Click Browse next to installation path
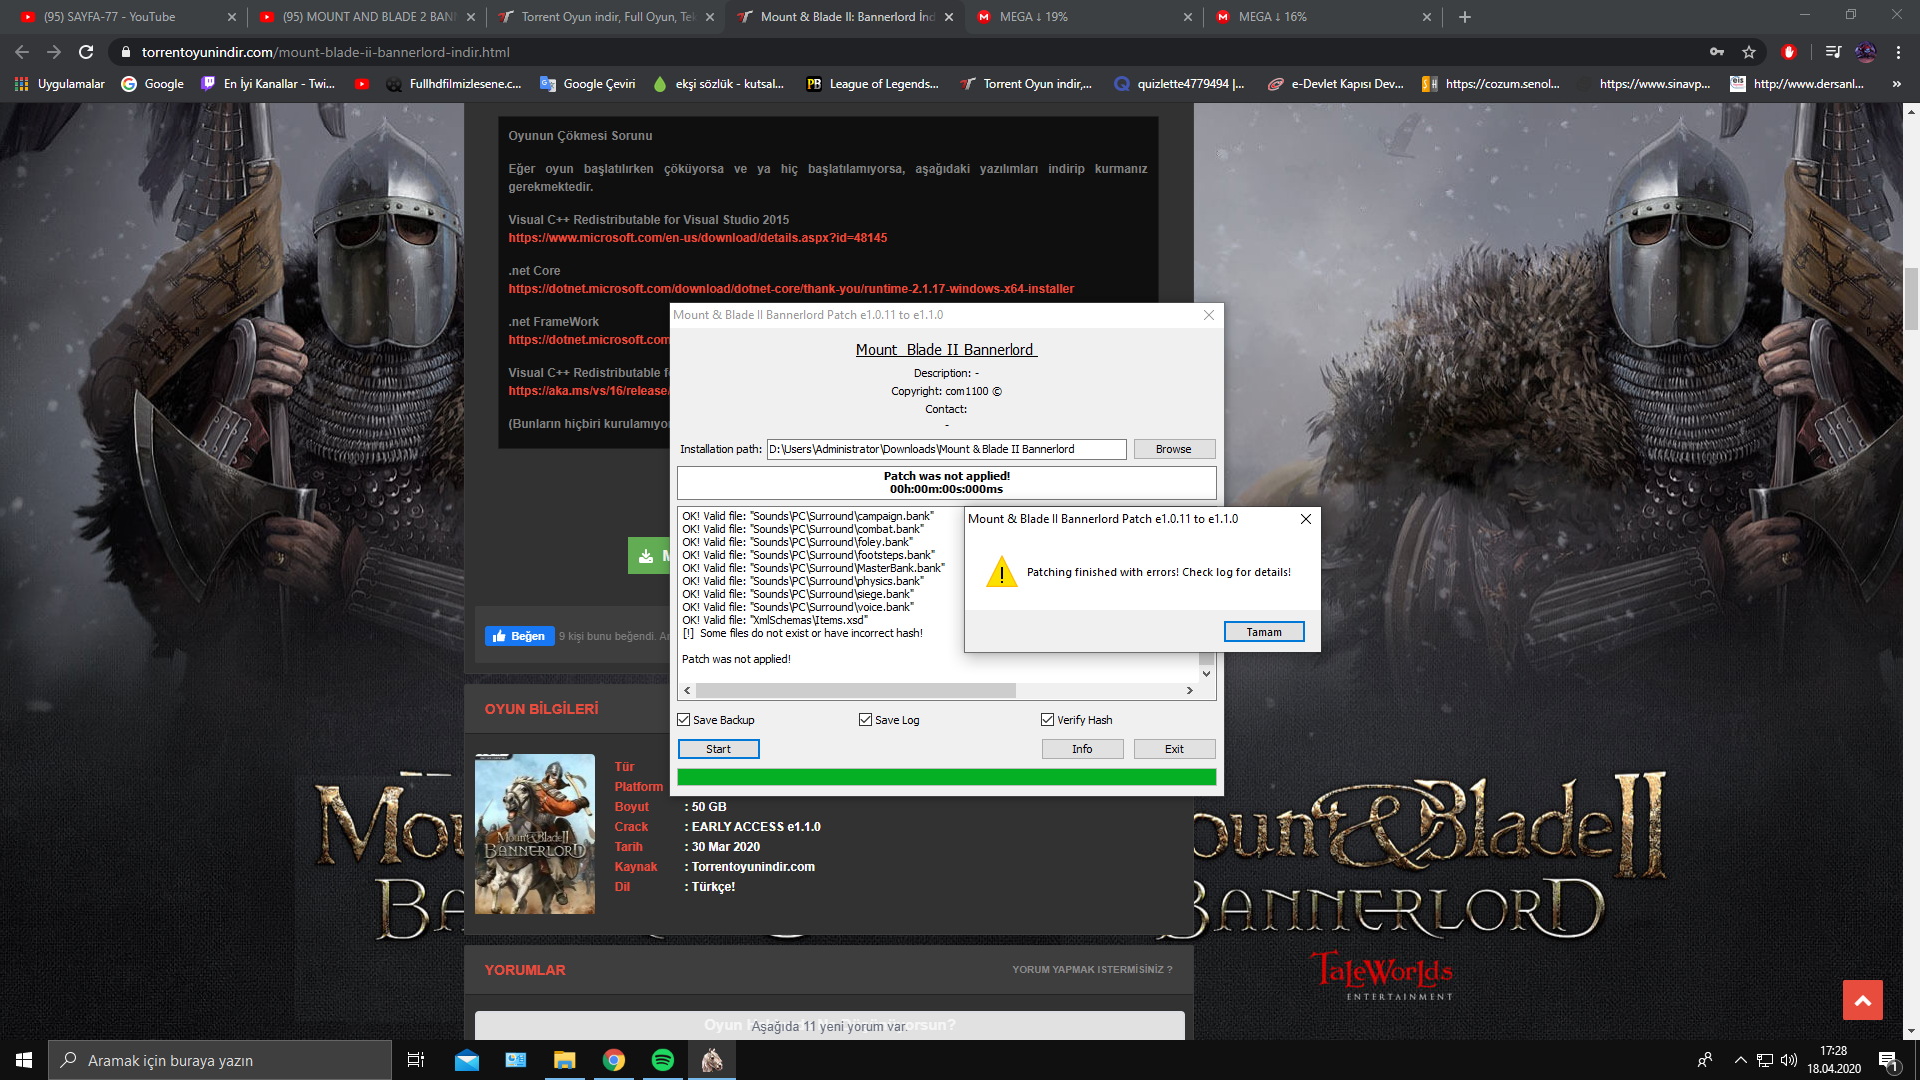Image resolution: width=1920 pixels, height=1080 pixels. [x=1174, y=449]
